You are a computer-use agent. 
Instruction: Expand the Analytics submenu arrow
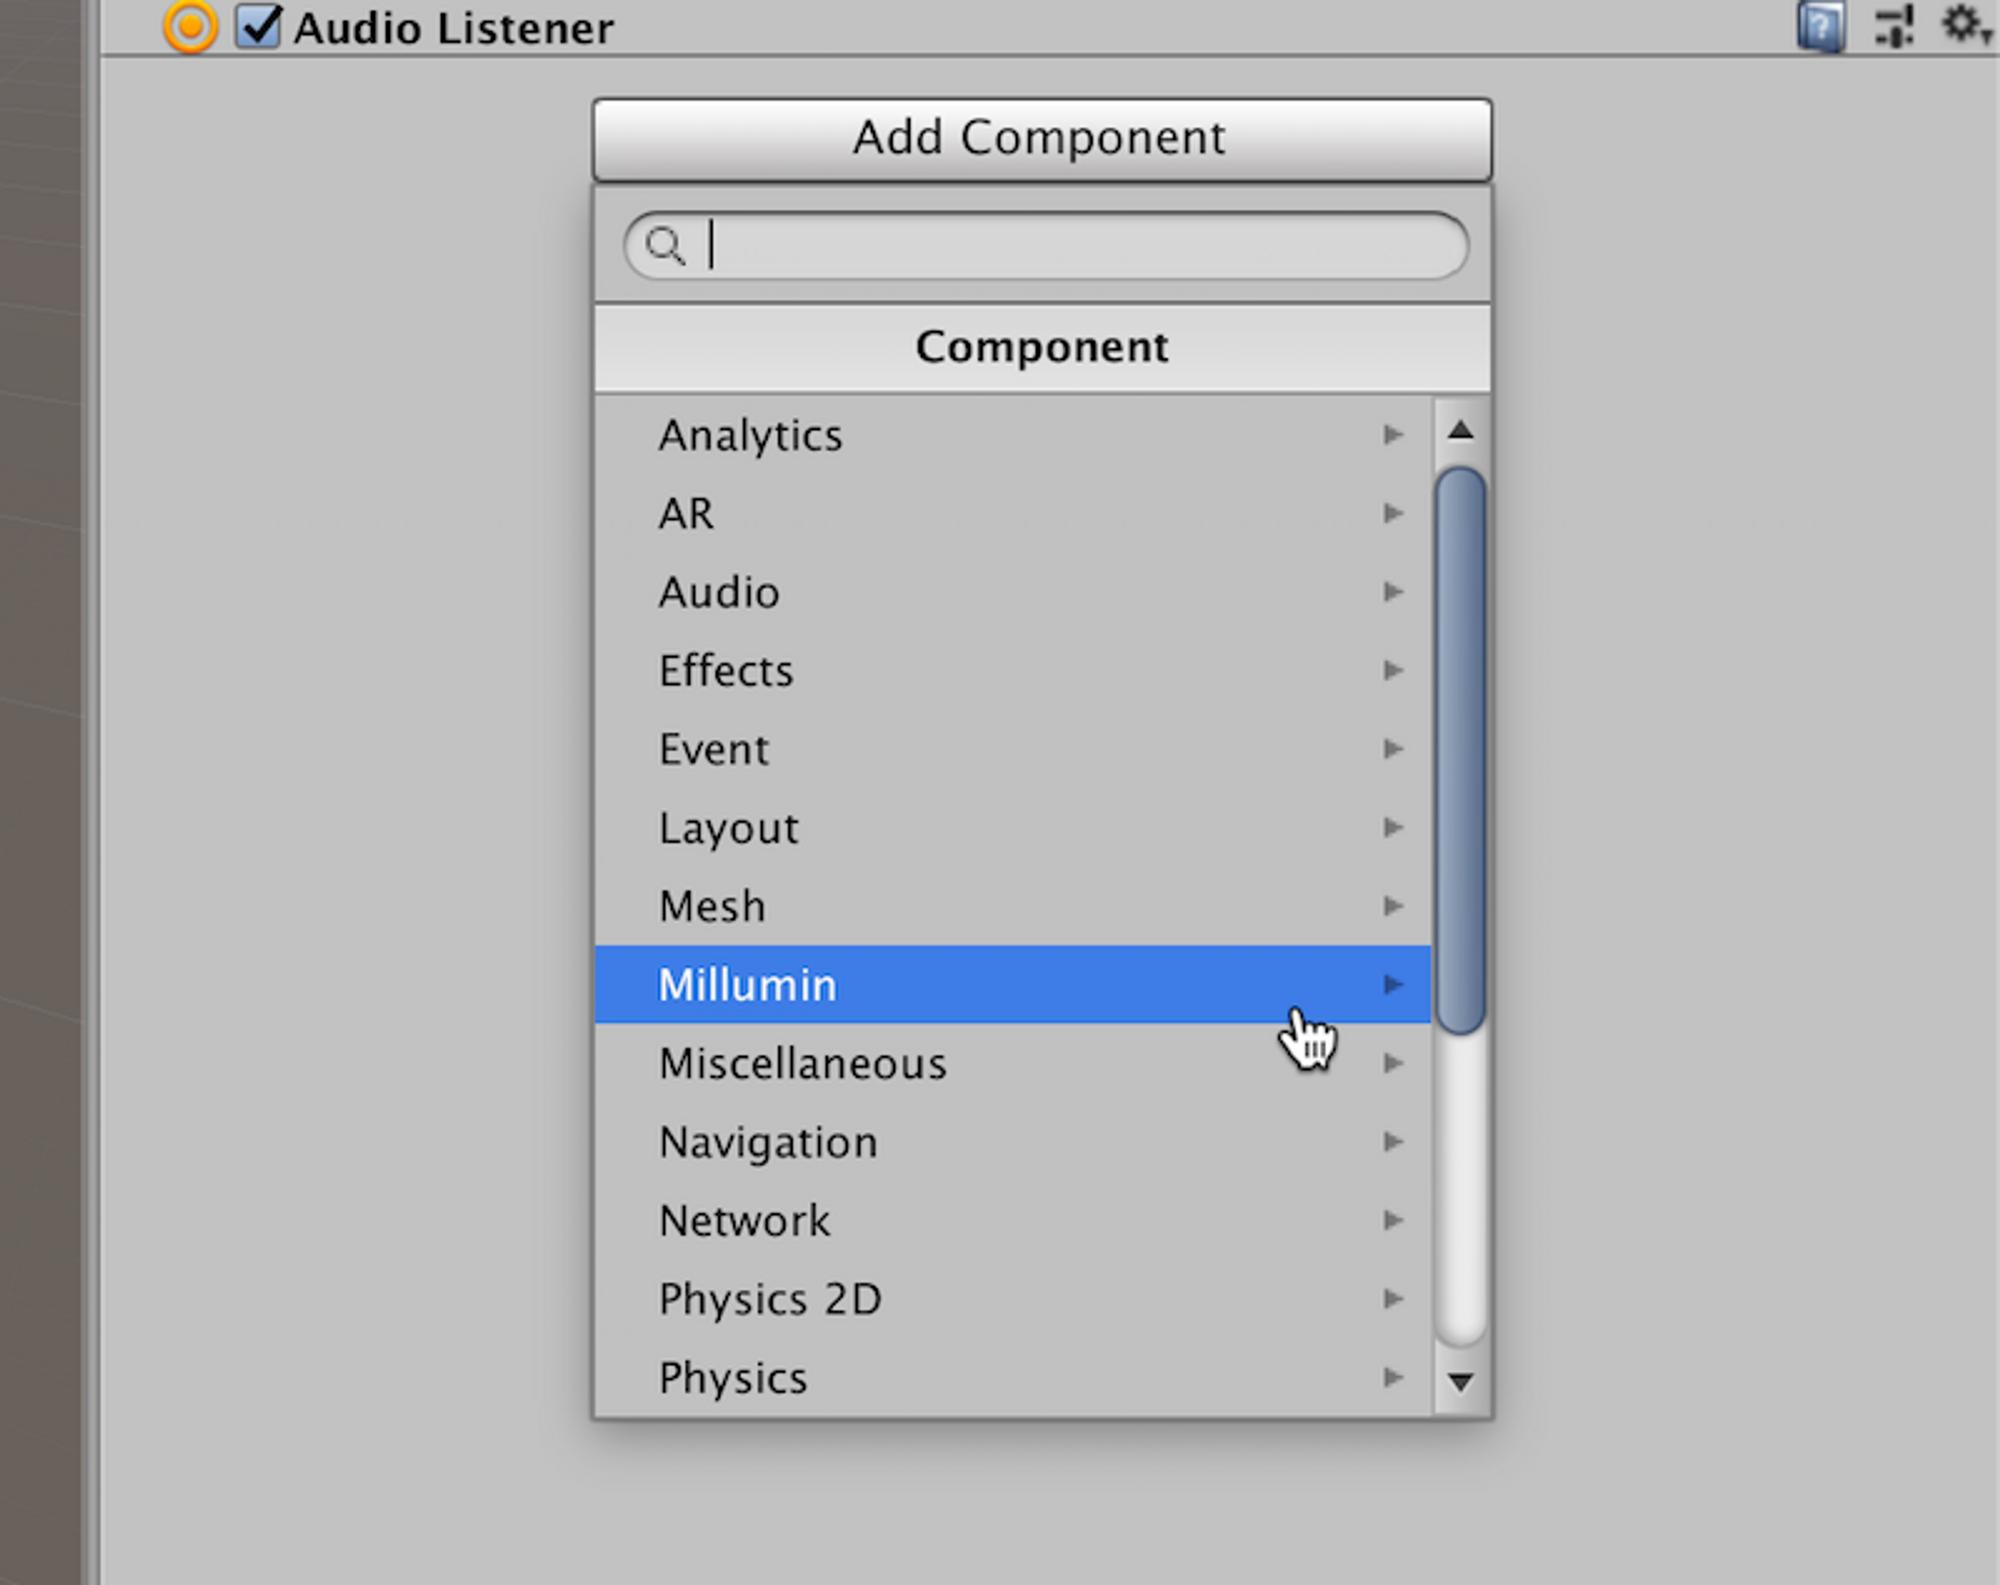click(x=1392, y=435)
